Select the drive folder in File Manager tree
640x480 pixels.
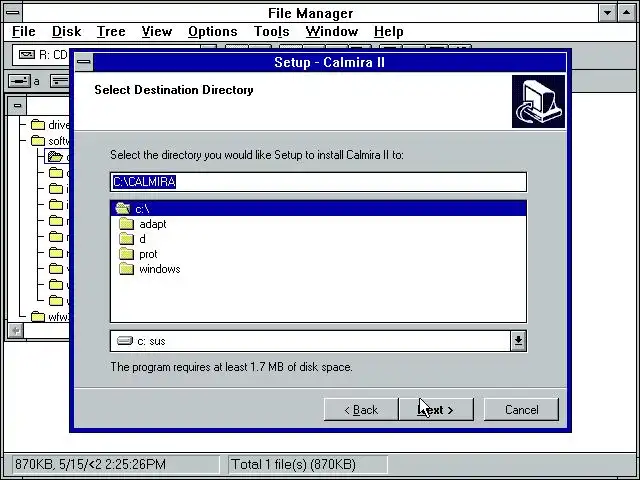(50, 124)
